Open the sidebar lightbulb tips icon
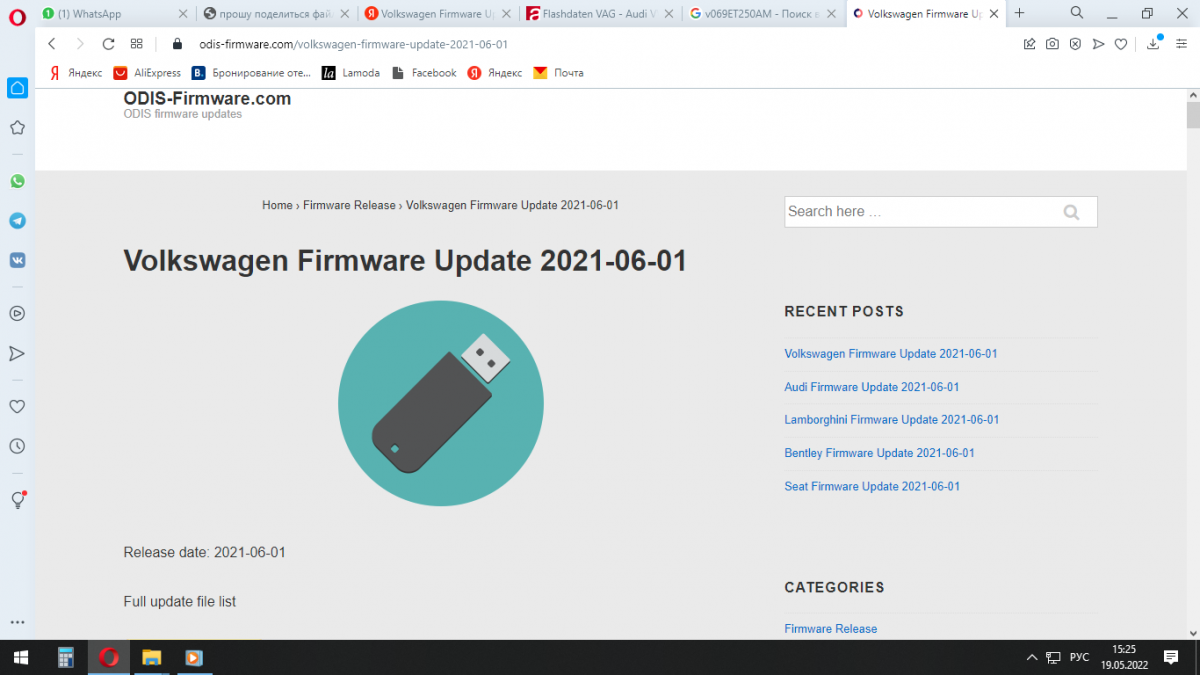 tap(17, 499)
